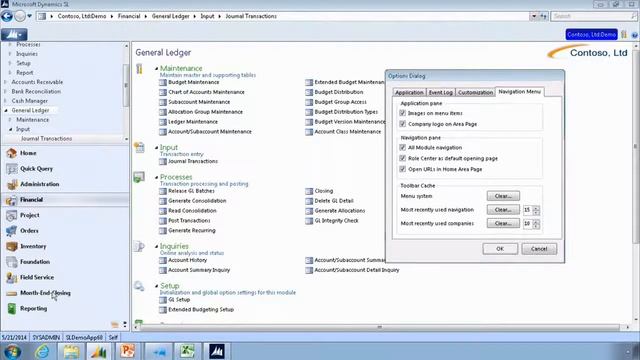
Task: Clear most recently used companies
Action: [x=503, y=224]
